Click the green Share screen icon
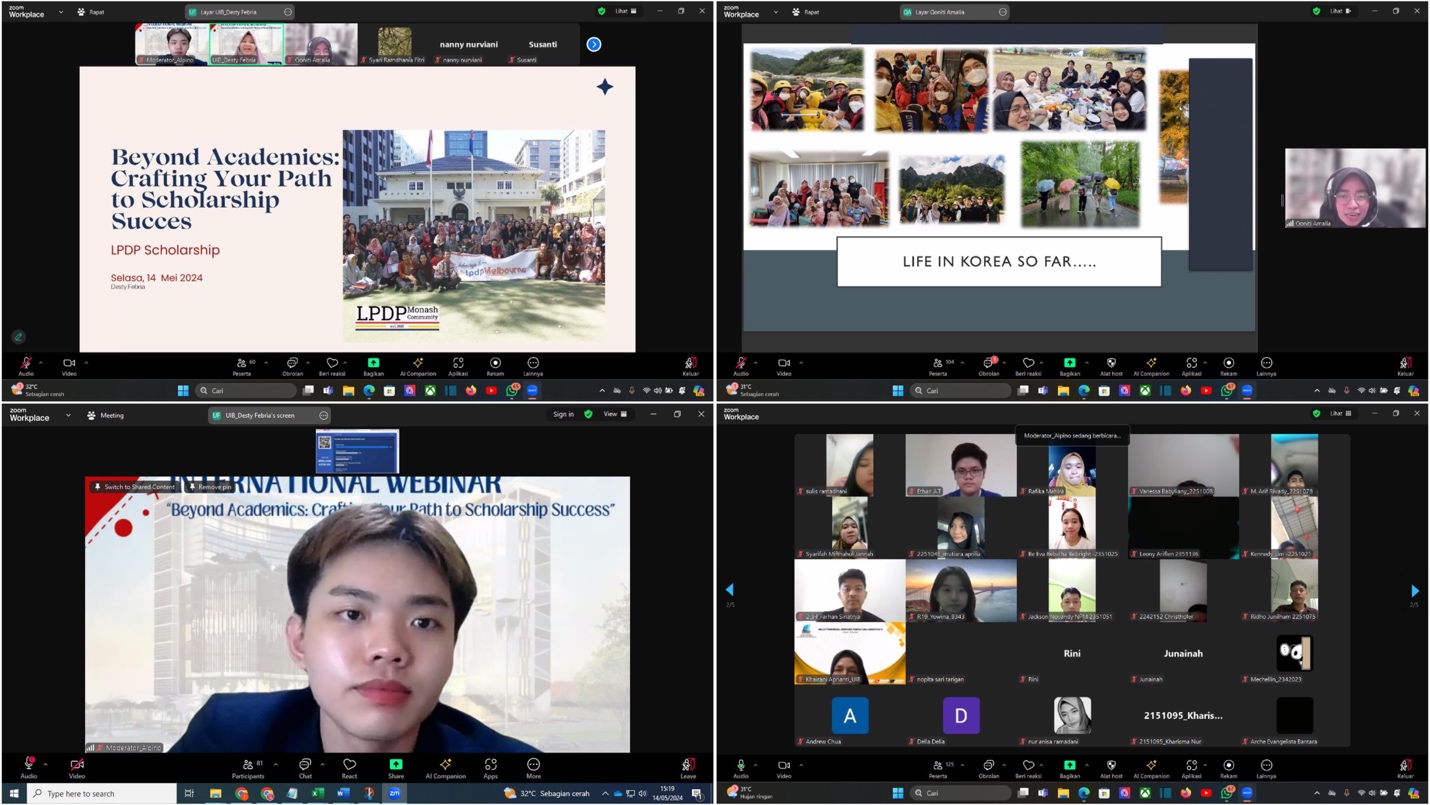The image size is (1430, 805). tap(396, 766)
